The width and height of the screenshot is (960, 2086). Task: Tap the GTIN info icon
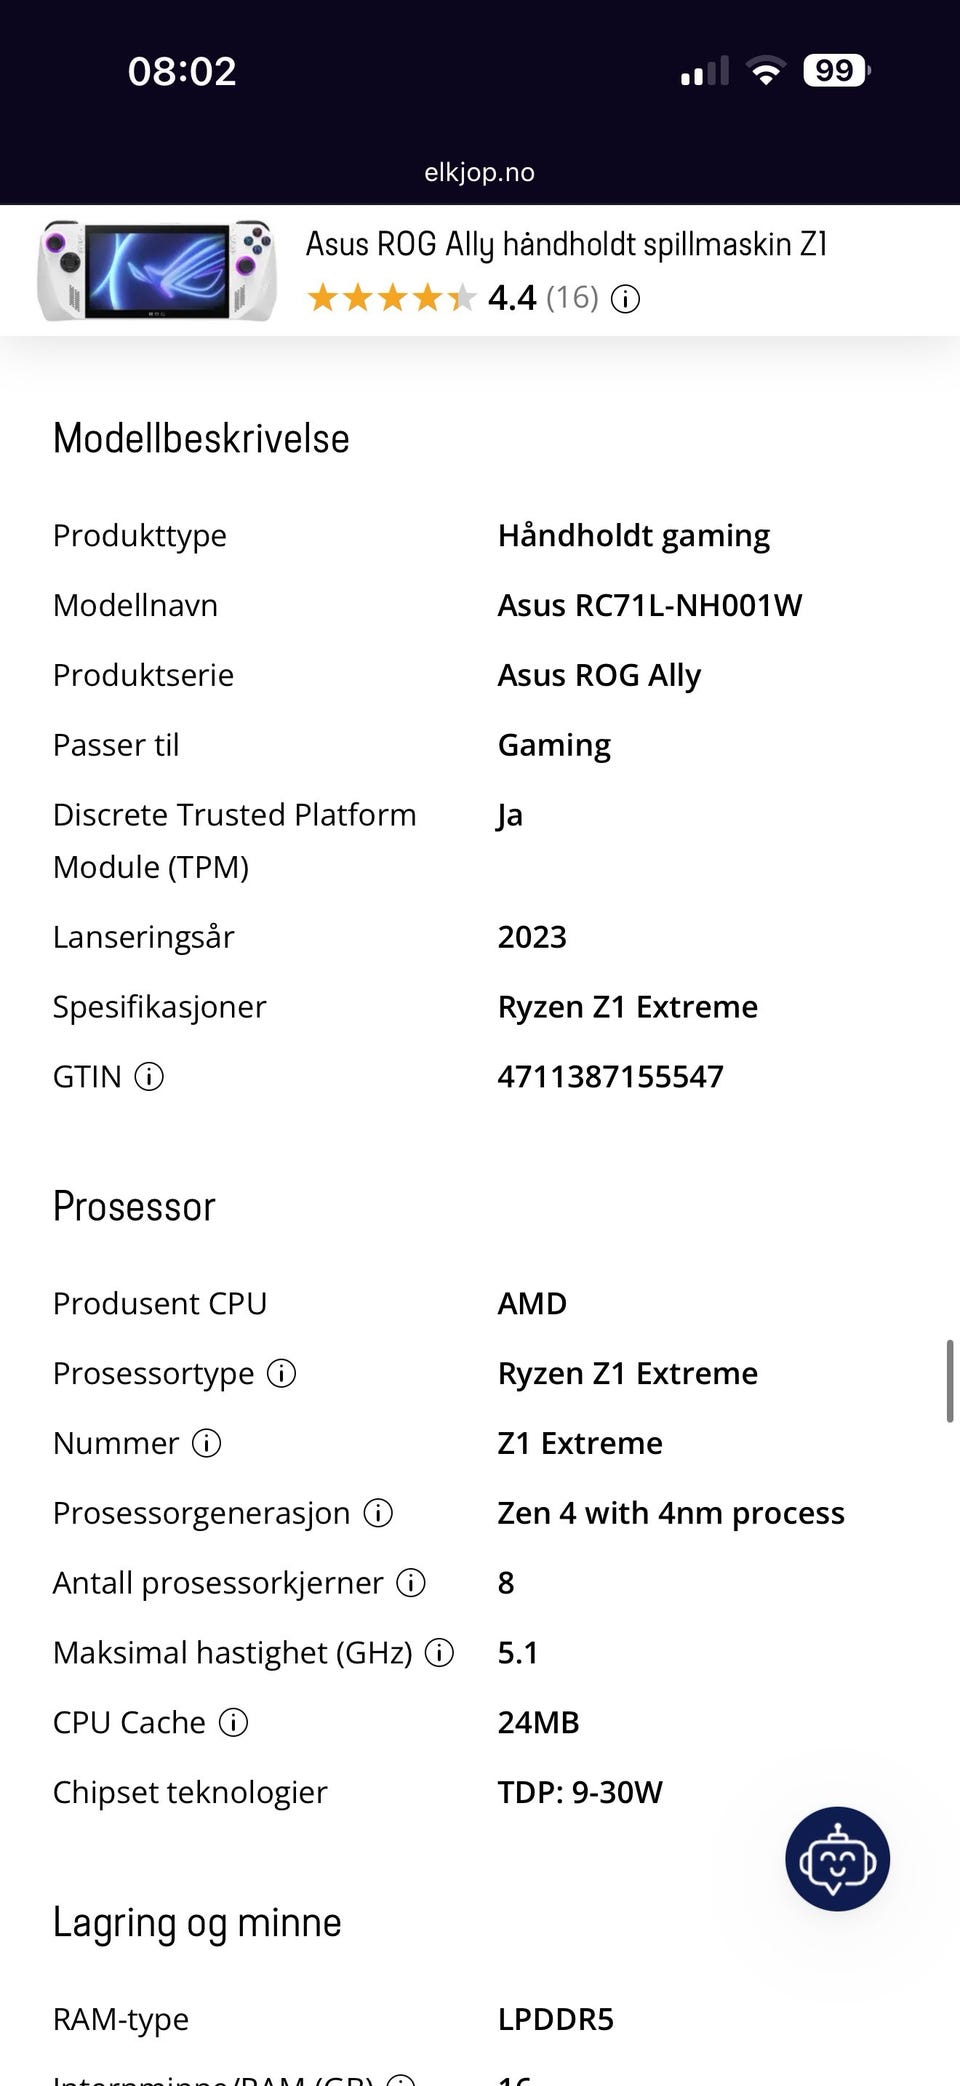click(149, 1077)
